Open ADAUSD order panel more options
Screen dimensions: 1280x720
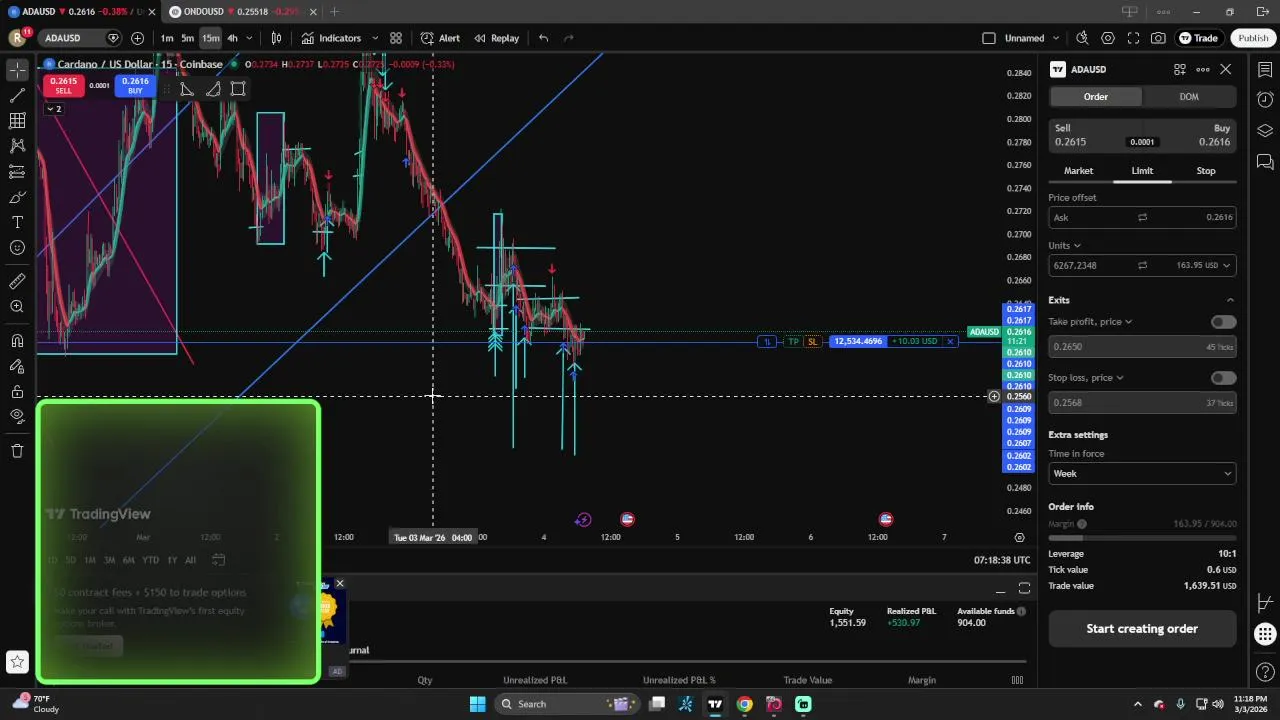(x=1203, y=69)
